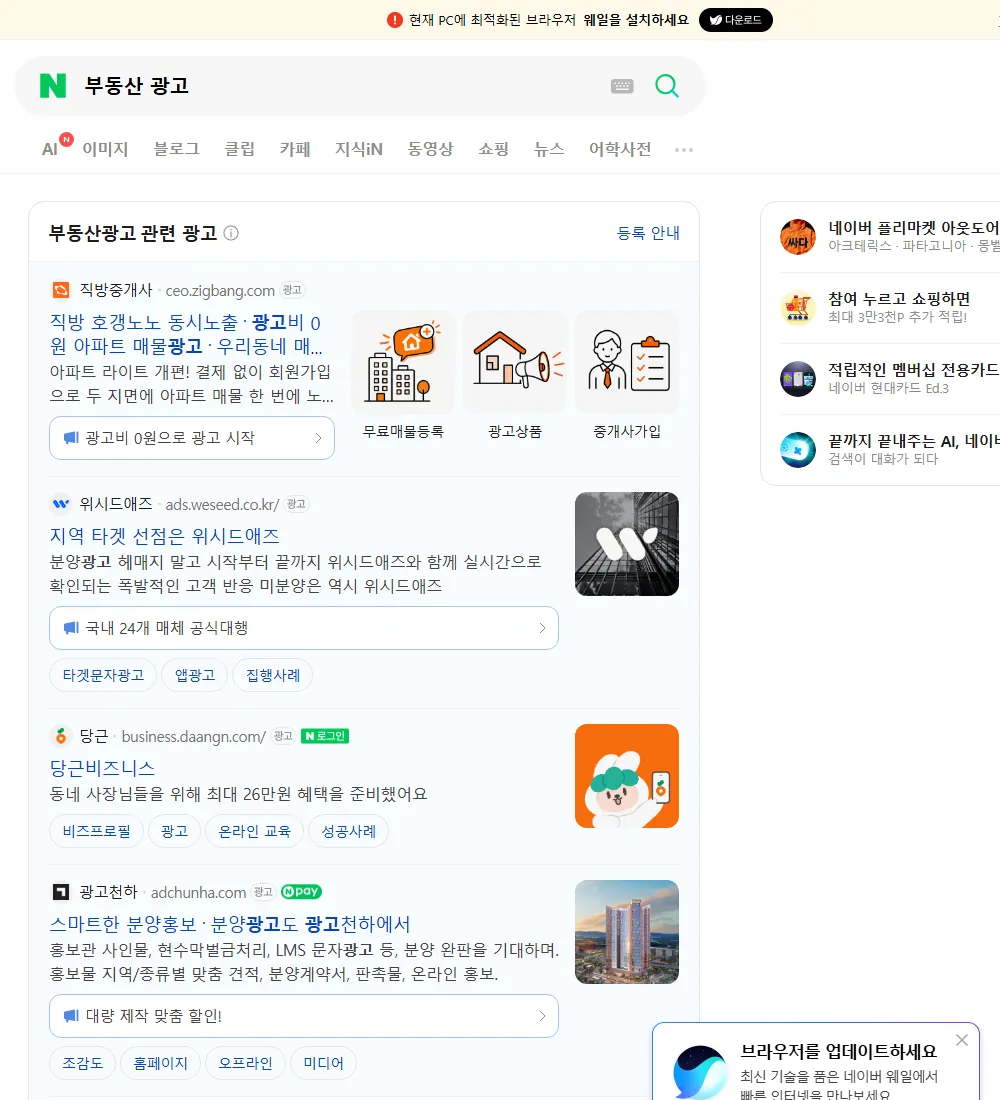Screen dimensions: 1000x1100
Task: Open the adchunha.com URL link
Action: (199, 892)
